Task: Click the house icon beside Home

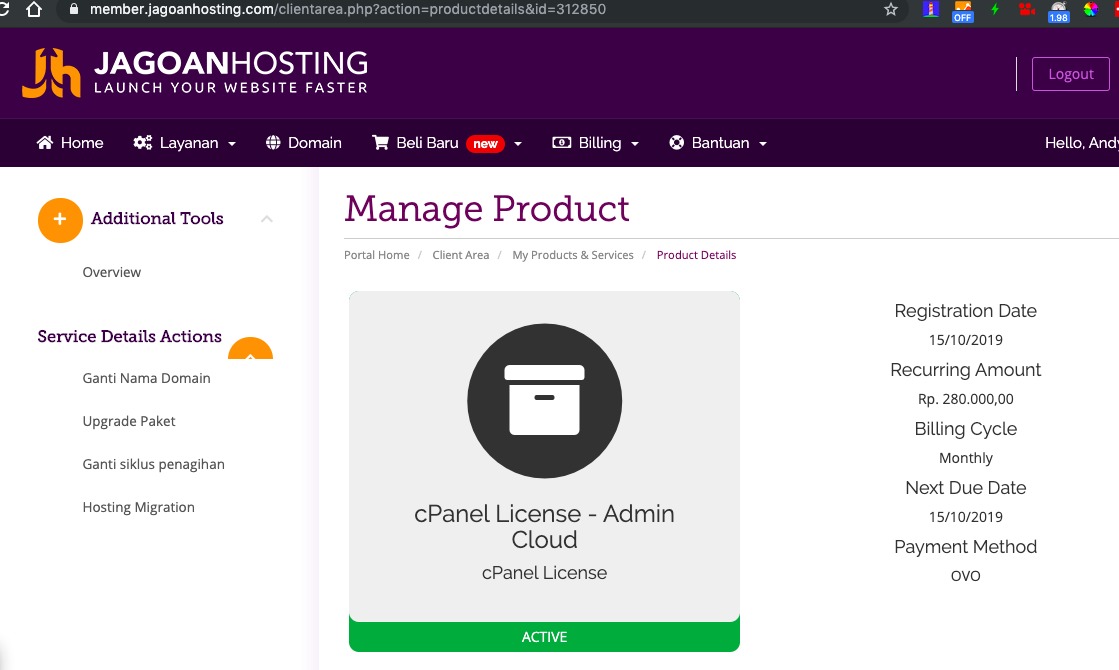Action: click(45, 143)
